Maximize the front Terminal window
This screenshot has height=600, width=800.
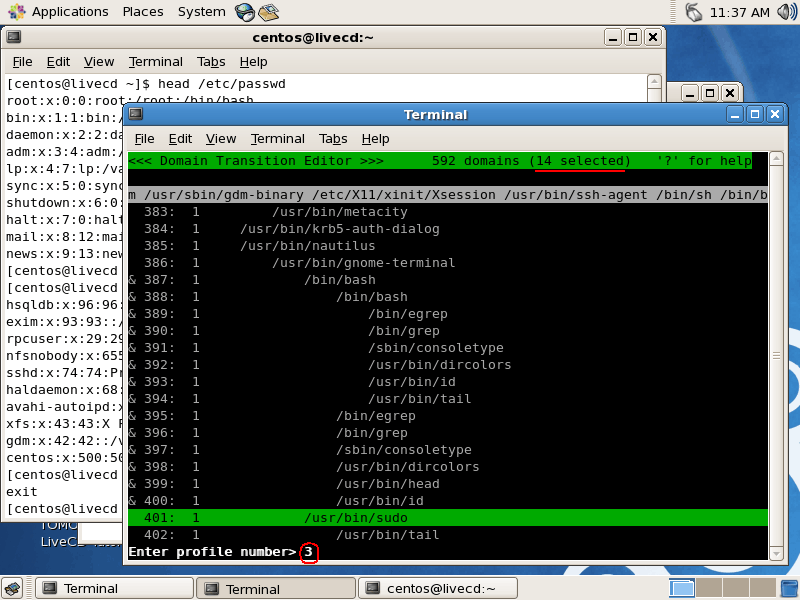pyautogui.click(x=755, y=114)
